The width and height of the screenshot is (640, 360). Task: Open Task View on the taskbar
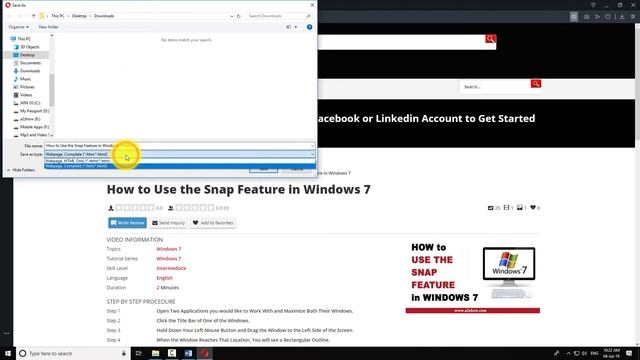pyautogui.click(x=138, y=353)
